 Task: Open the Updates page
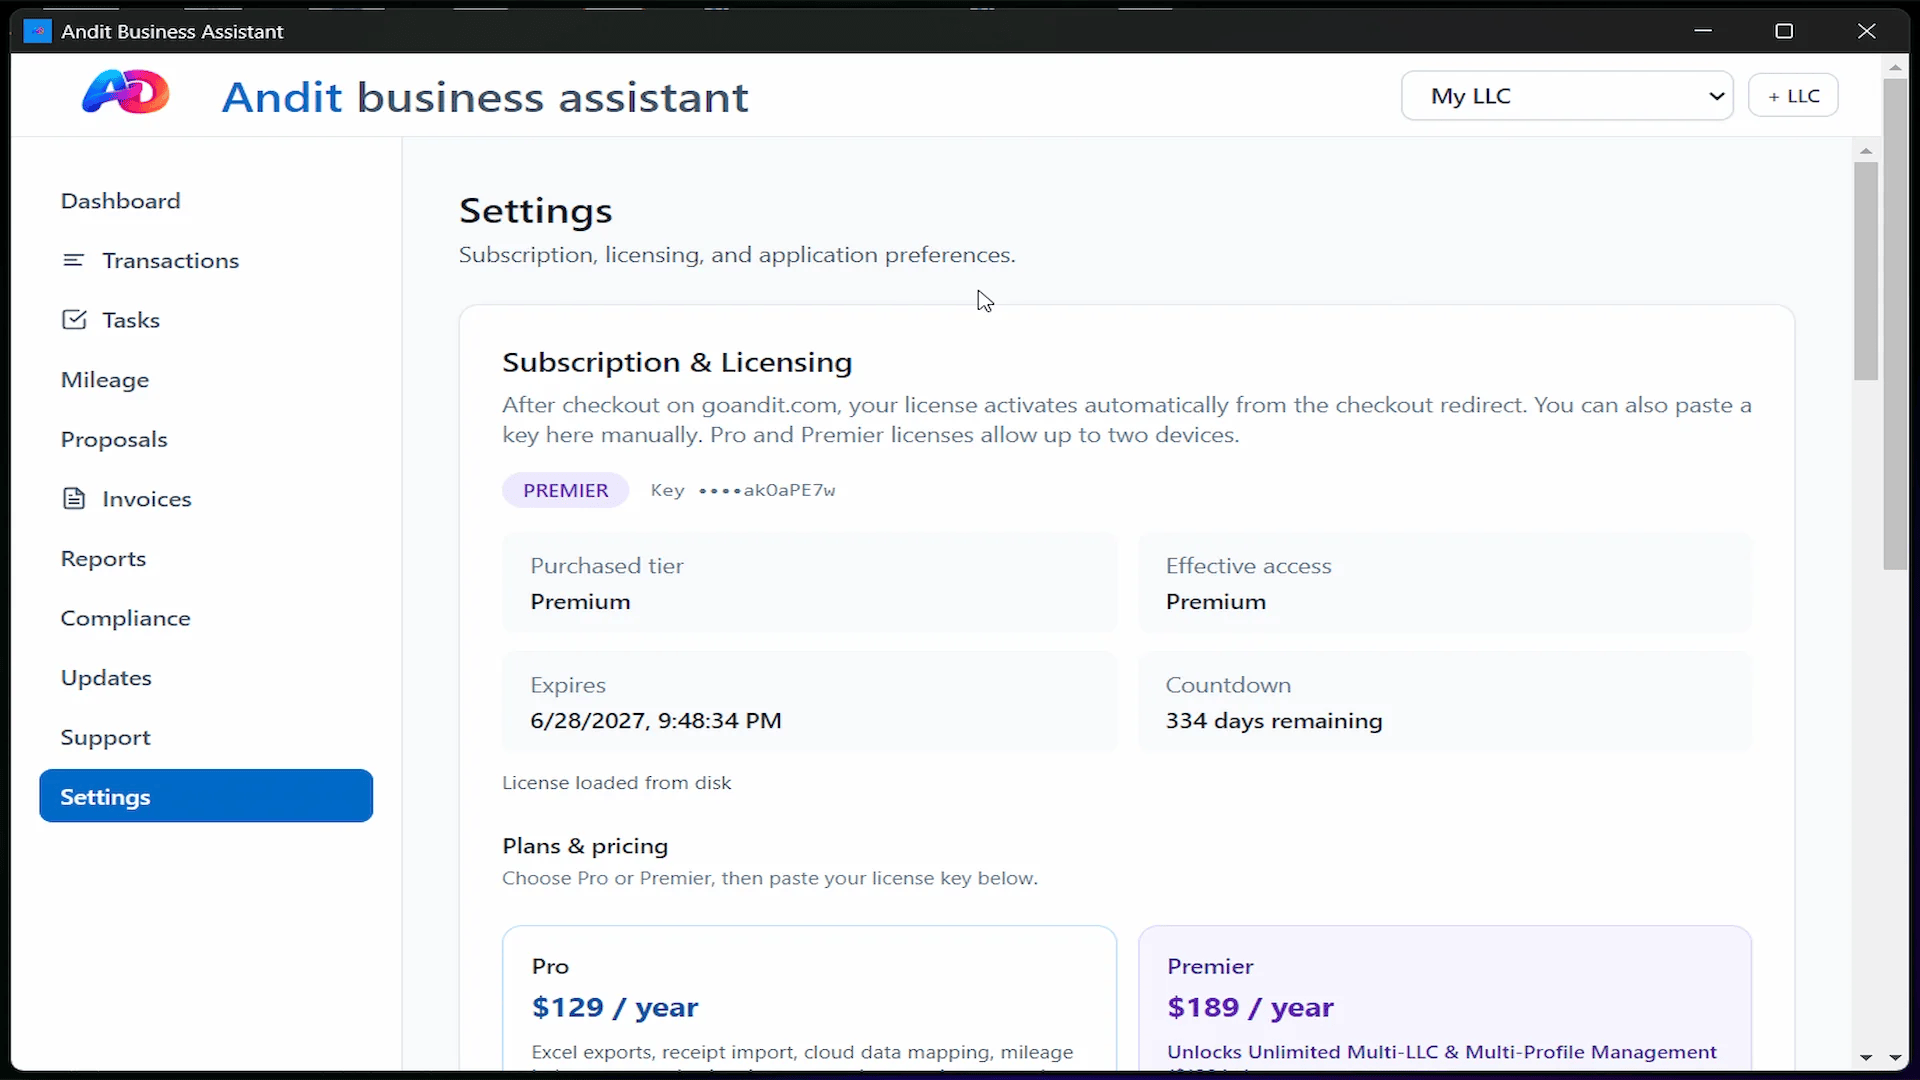tap(106, 677)
